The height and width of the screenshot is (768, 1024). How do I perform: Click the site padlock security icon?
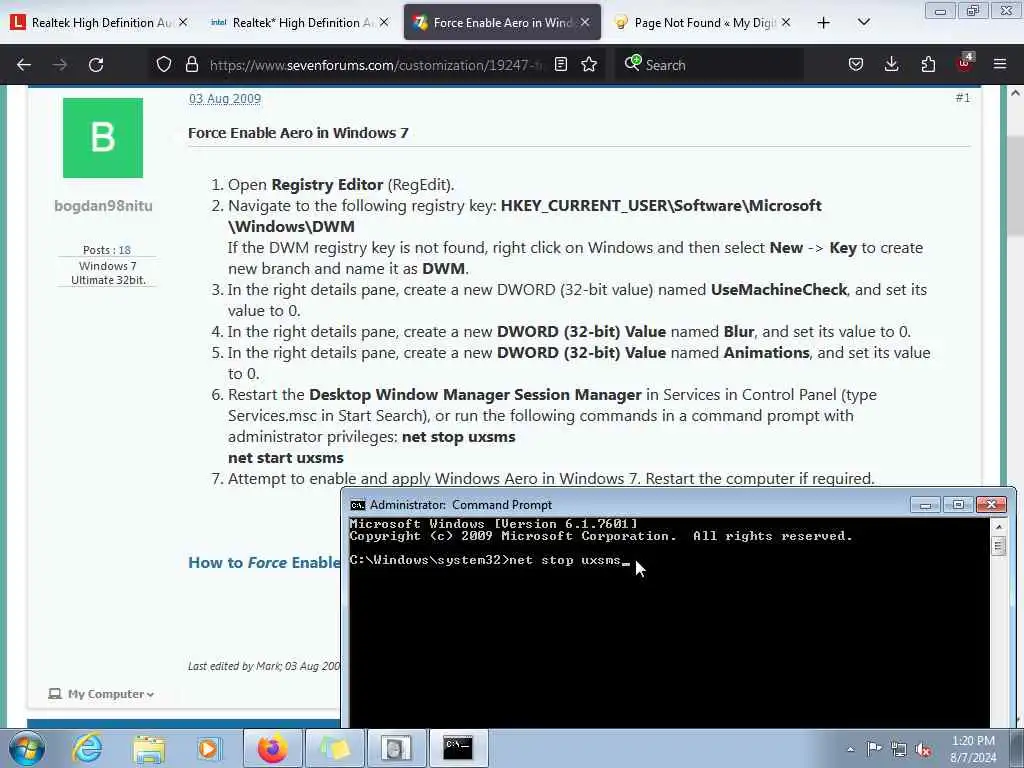pyautogui.click(x=191, y=65)
